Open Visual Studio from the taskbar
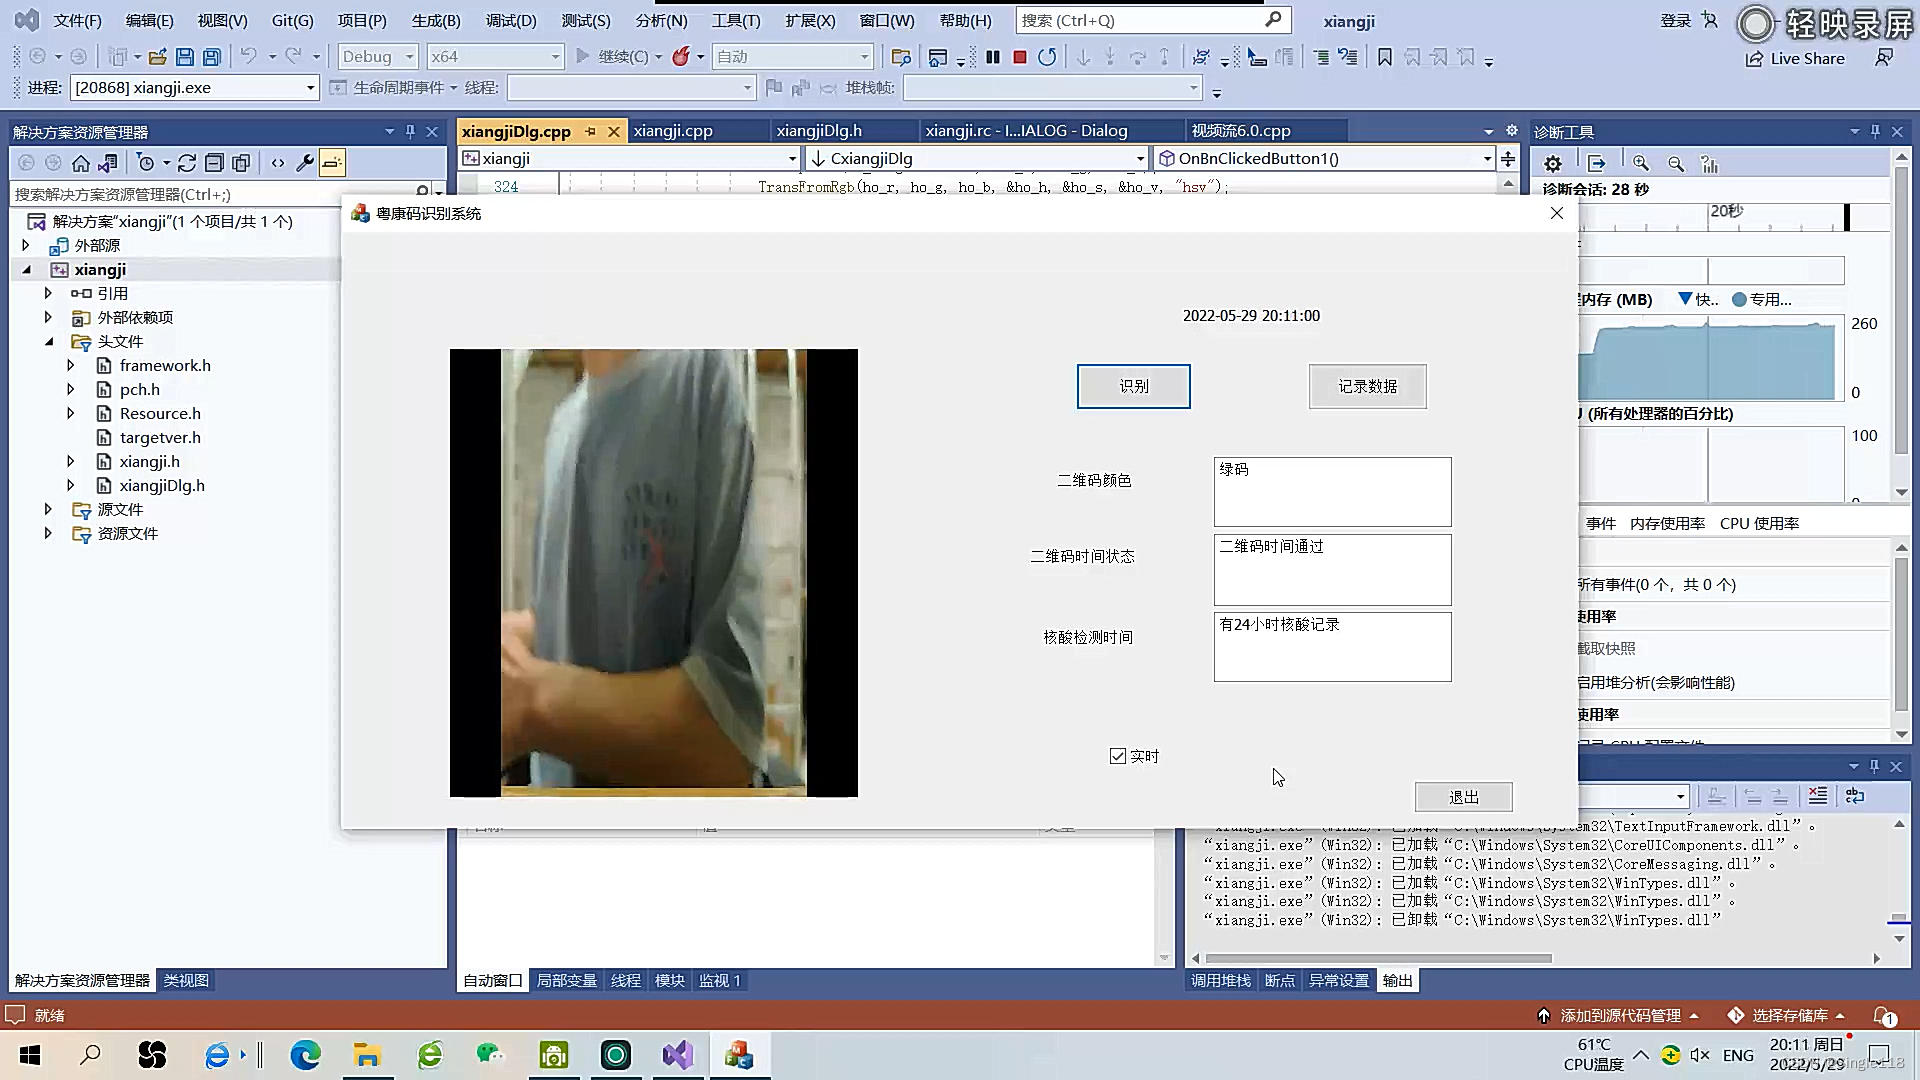The height and width of the screenshot is (1080, 1920). tap(677, 1055)
